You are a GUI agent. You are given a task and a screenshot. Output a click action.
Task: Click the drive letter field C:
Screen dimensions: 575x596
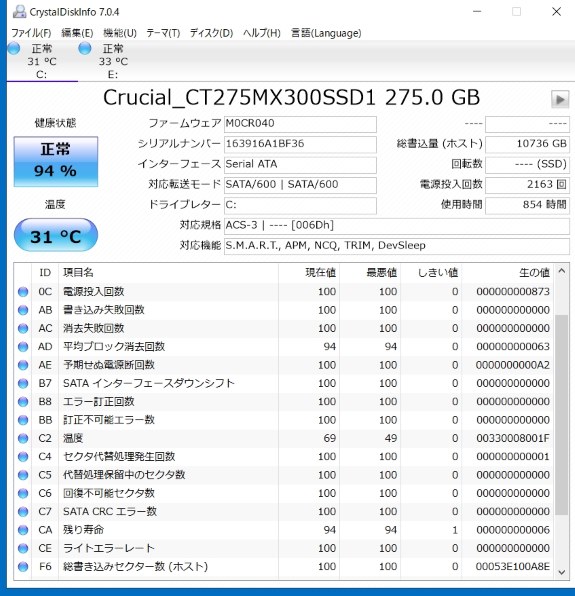[300, 205]
